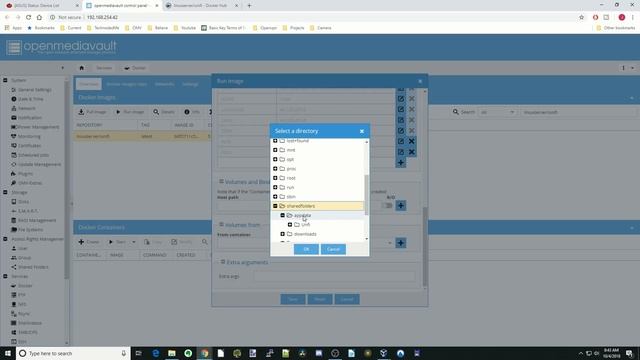Switch to the Settings tab
This screenshot has height=360, width=640.
click(190, 84)
